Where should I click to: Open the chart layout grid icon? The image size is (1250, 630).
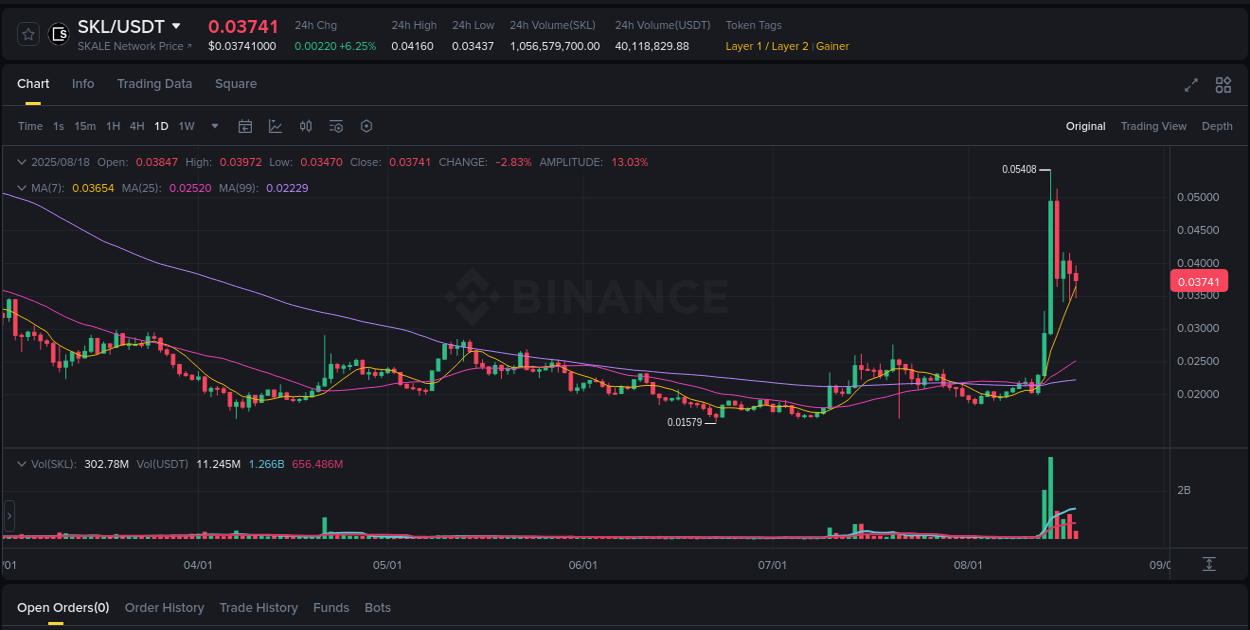1223,85
